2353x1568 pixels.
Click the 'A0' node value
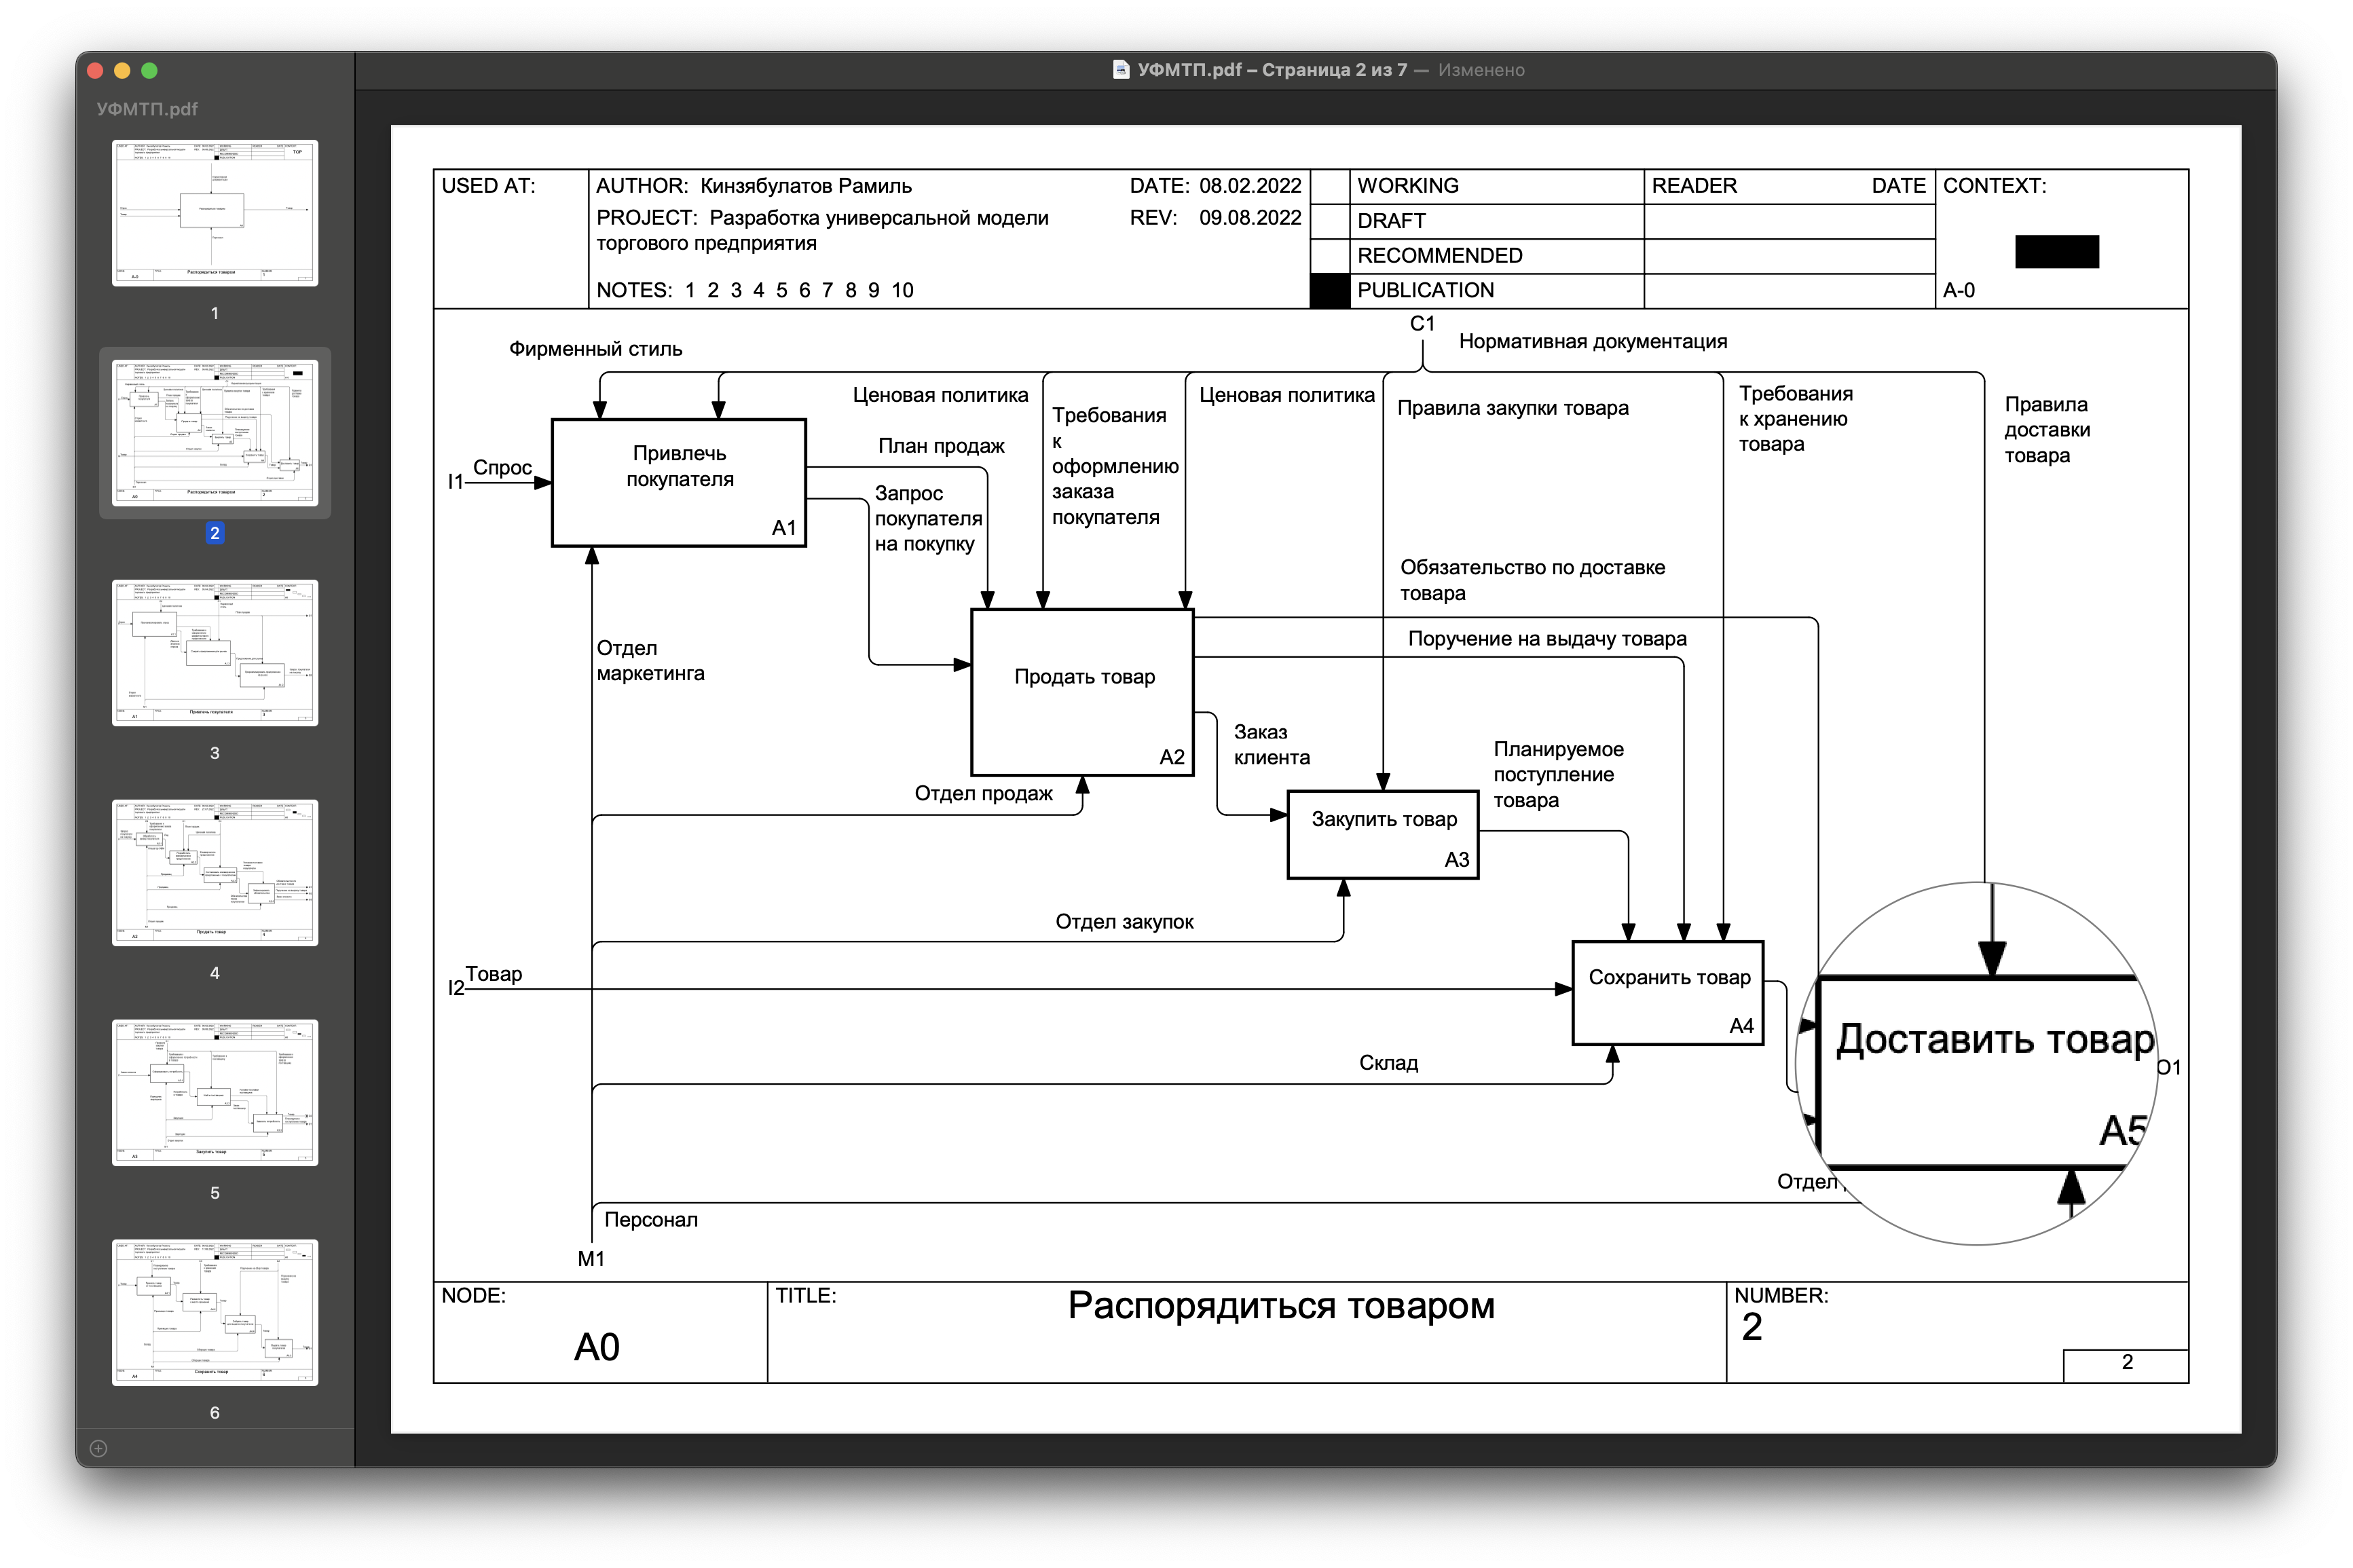[597, 1347]
